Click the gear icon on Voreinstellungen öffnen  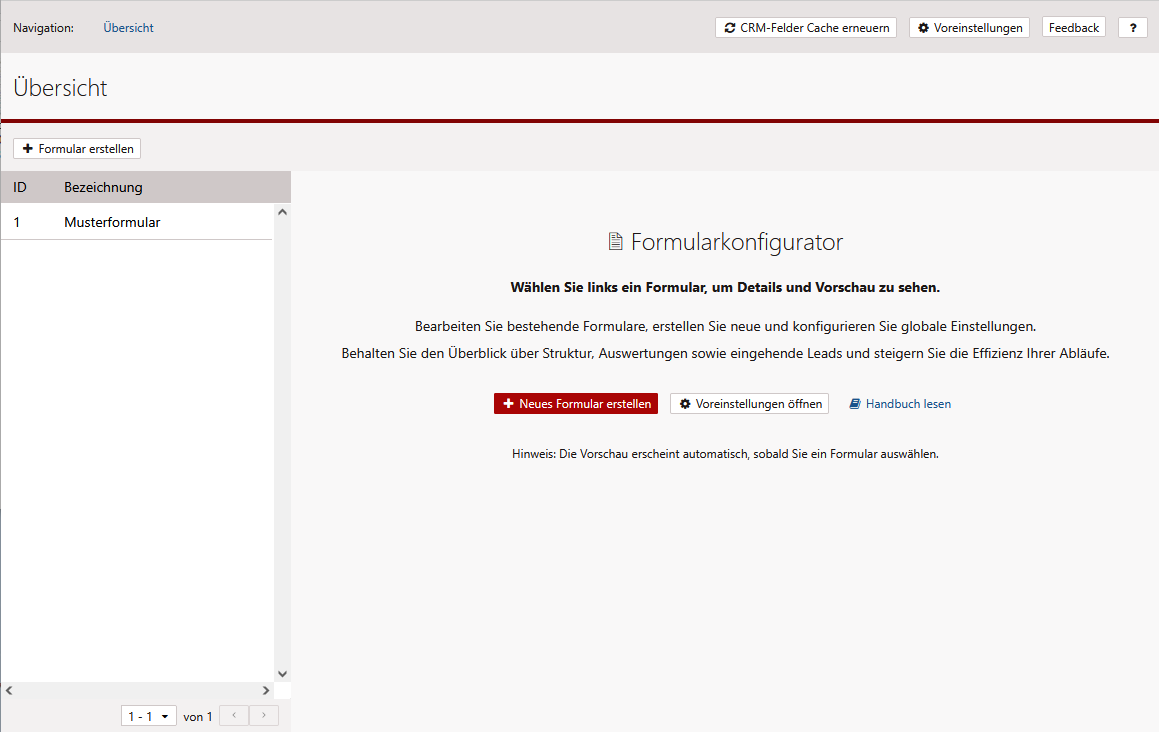click(x=685, y=404)
